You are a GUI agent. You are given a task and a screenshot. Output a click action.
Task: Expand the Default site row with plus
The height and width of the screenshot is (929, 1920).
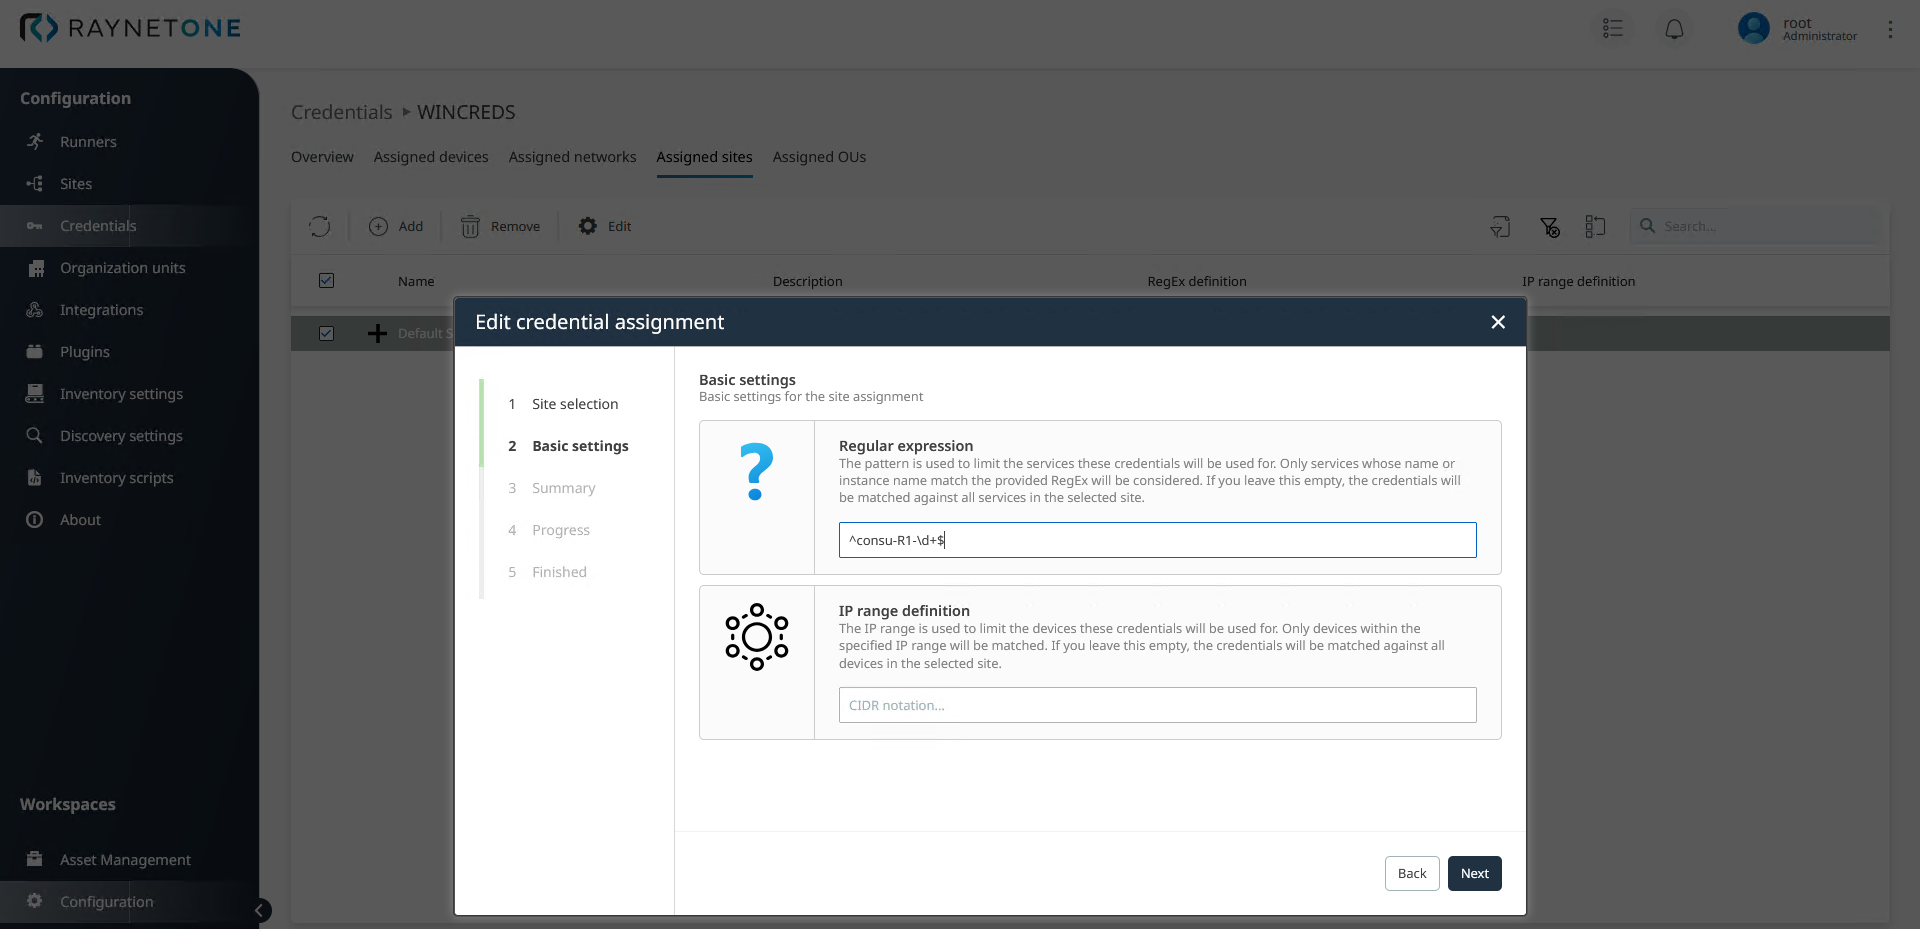tap(377, 334)
